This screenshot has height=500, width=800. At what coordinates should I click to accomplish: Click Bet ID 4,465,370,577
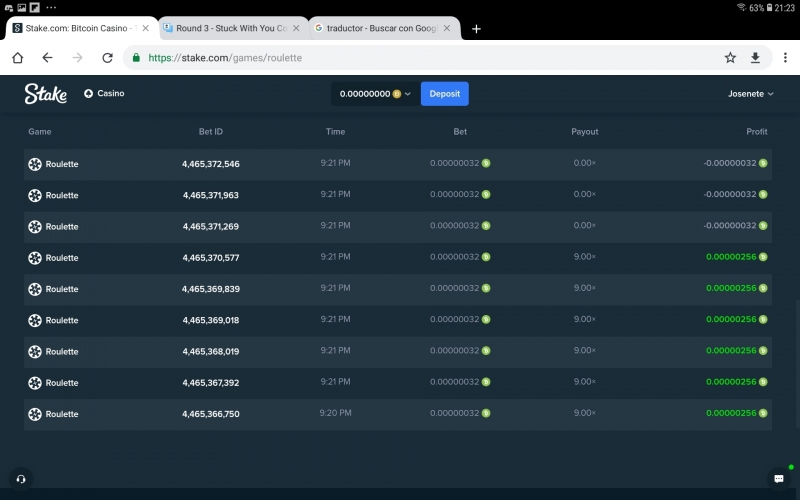point(211,258)
